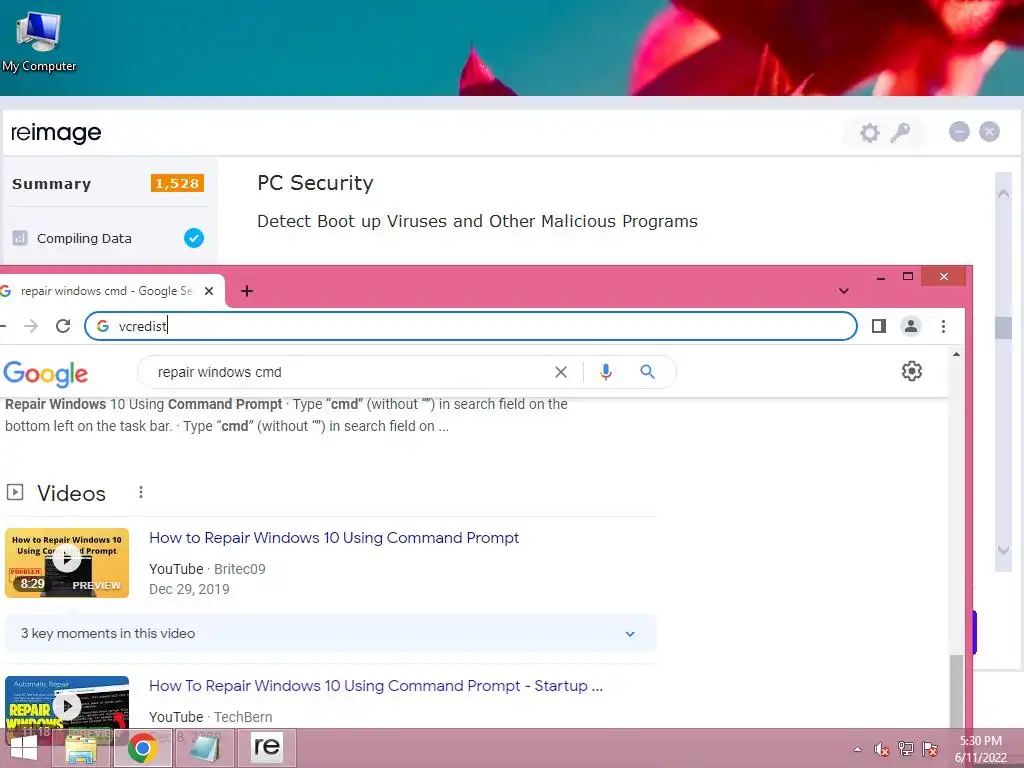This screenshot has width=1024, height=768.
Task: Click the 'PC Security' heading in Reimage
Action: click(315, 183)
